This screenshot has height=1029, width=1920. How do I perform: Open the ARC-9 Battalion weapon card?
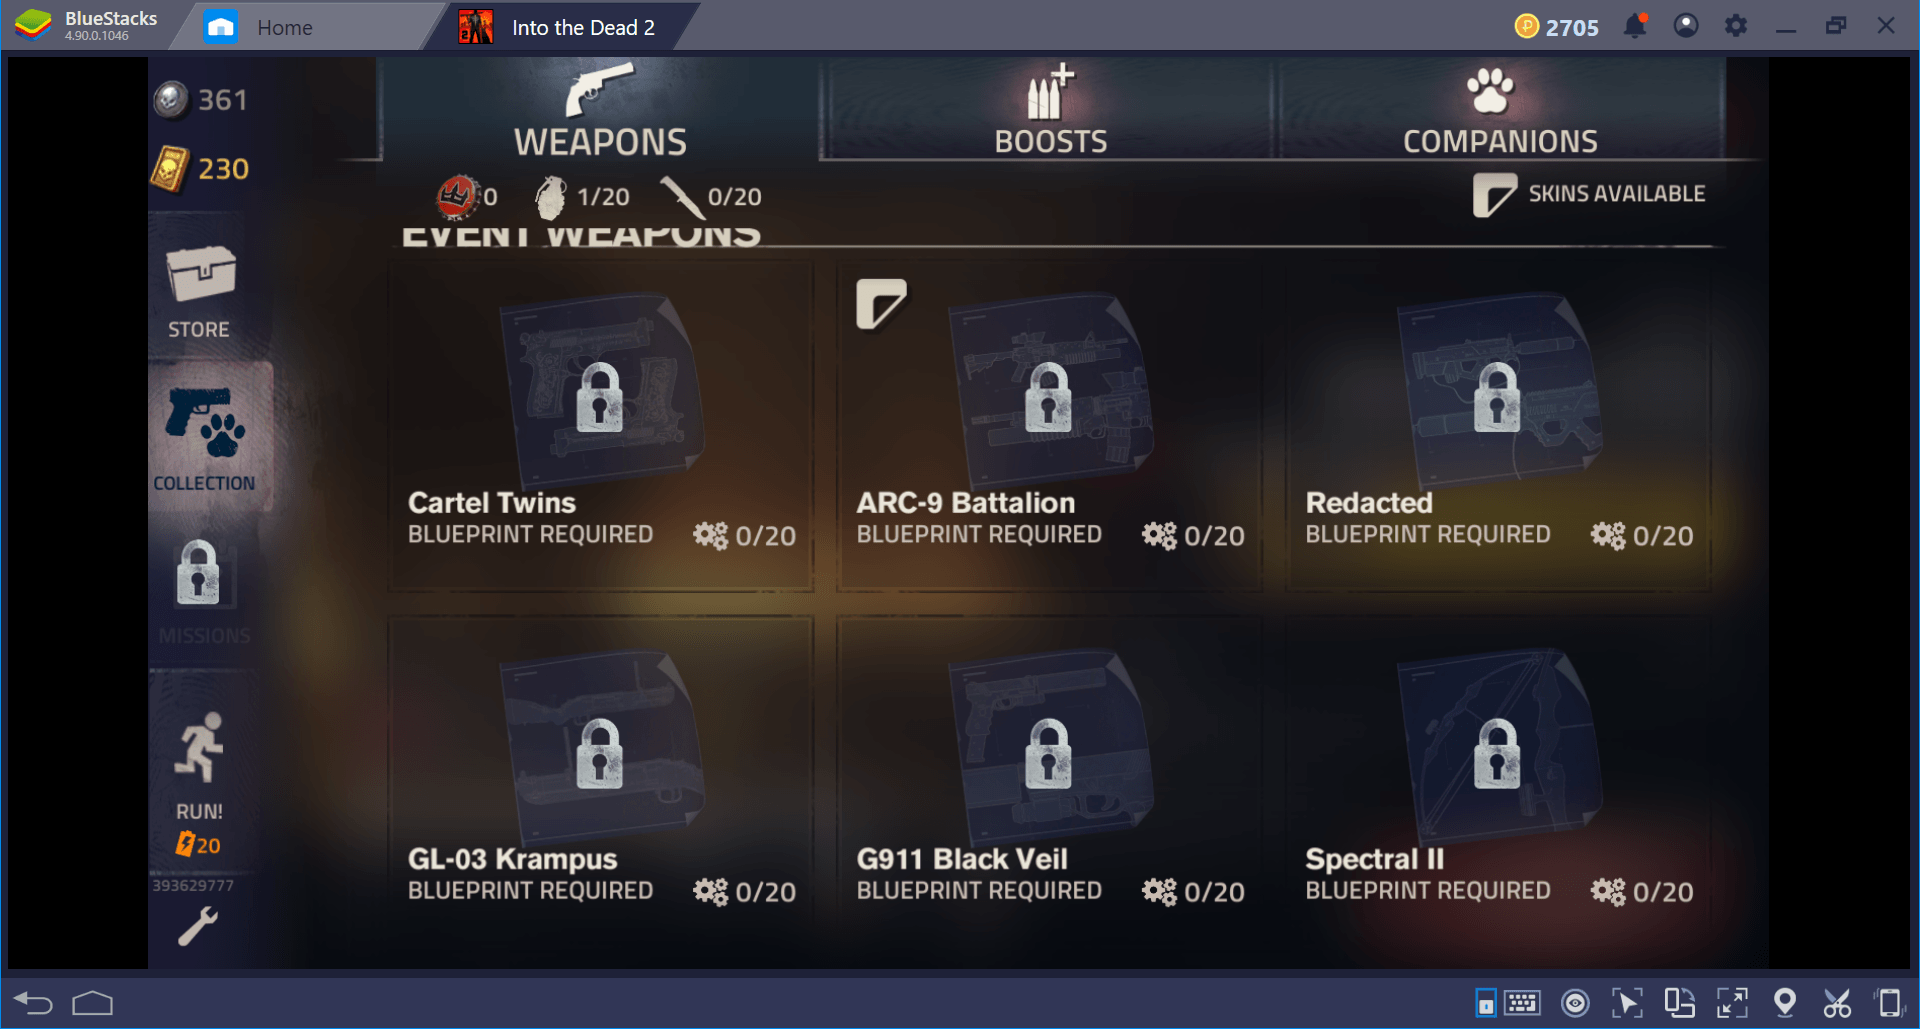click(x=1048, y=426)
